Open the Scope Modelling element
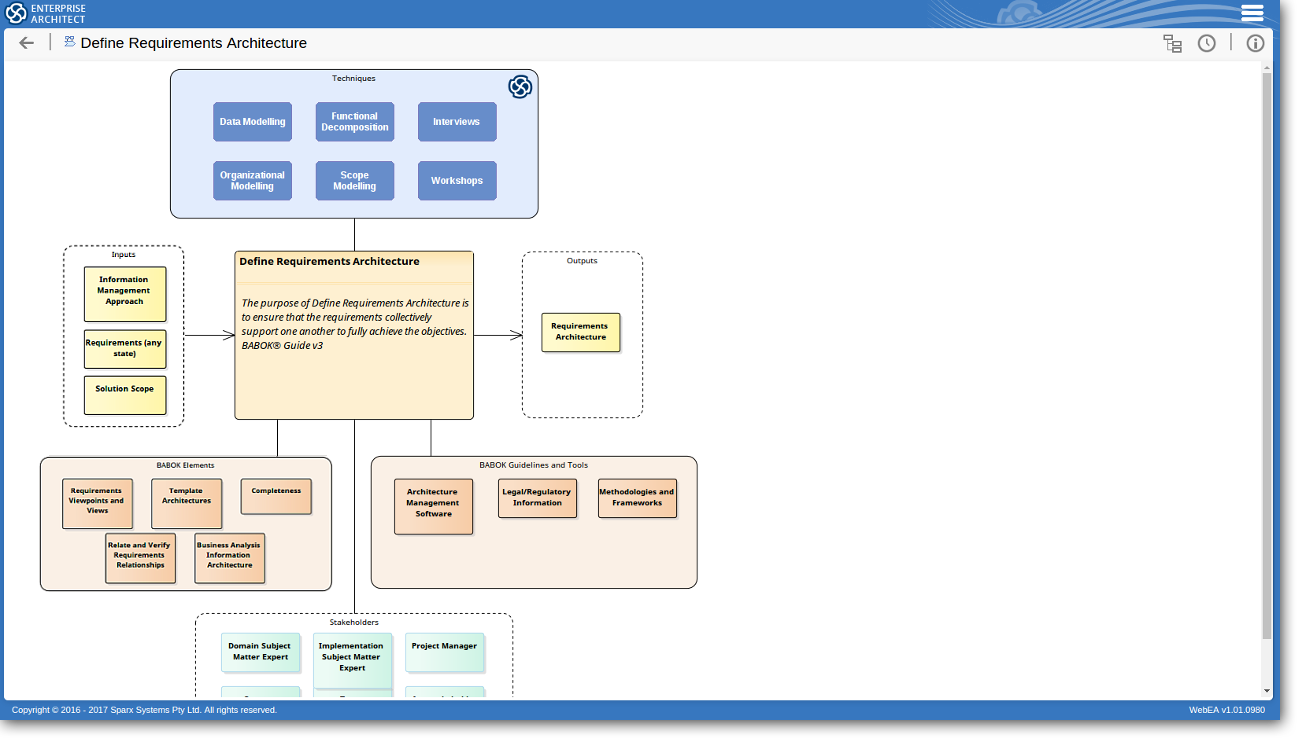Image resolution: width=1310 pixels, height=750 pixels. pyautogui.click(x=355, y=181)
